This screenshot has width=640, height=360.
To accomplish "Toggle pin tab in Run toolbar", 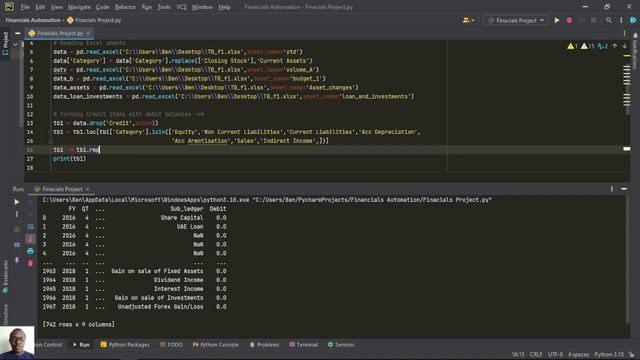I will tap(17, 260).
